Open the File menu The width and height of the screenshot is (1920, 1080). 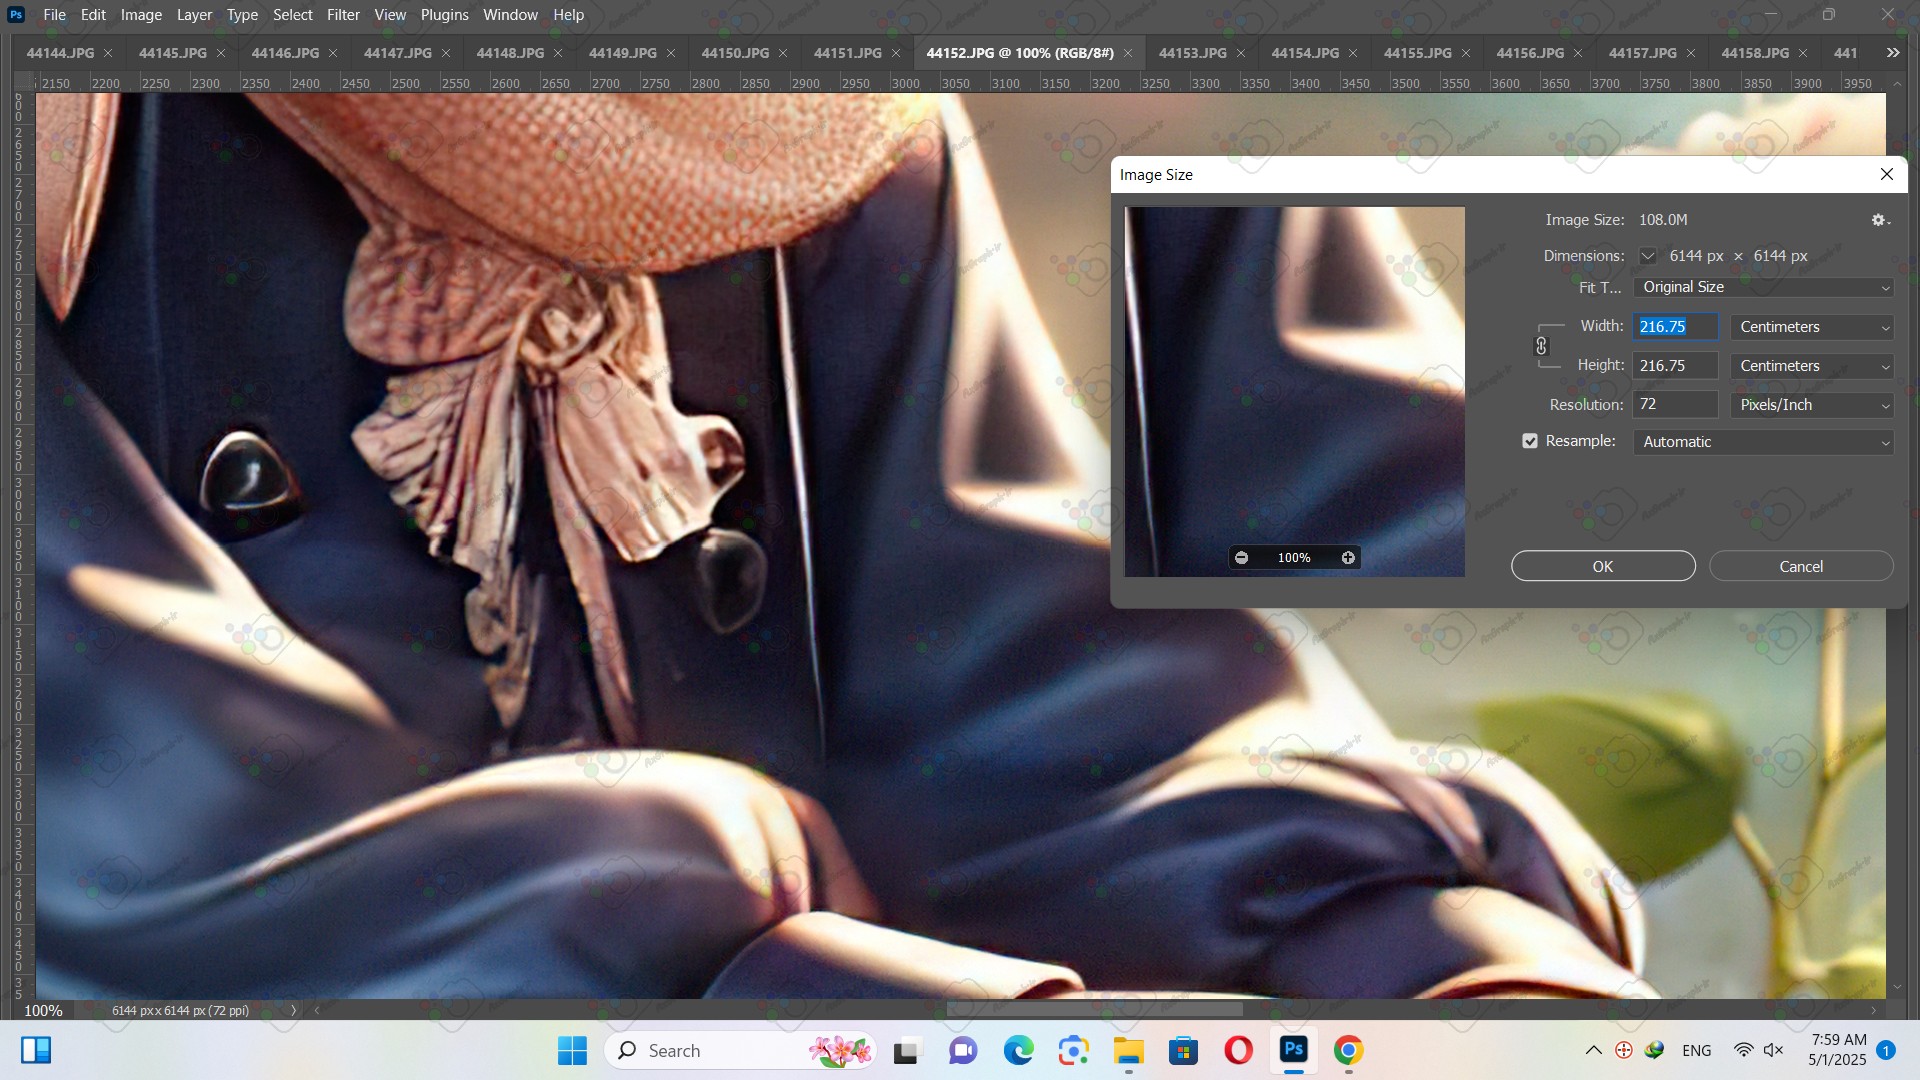pos(55,15)
